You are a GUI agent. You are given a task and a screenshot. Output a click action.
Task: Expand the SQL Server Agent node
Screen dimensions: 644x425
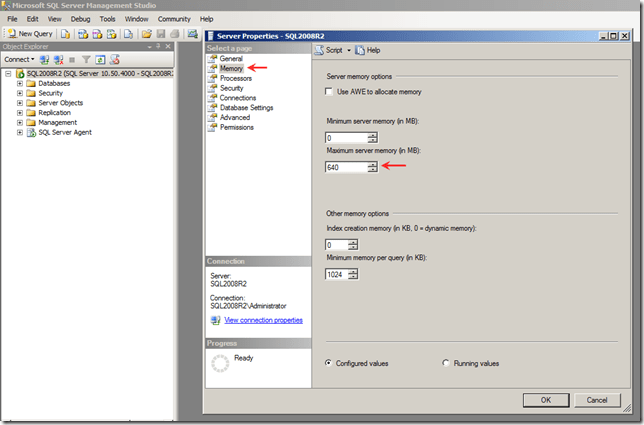[x=19, y=132]
